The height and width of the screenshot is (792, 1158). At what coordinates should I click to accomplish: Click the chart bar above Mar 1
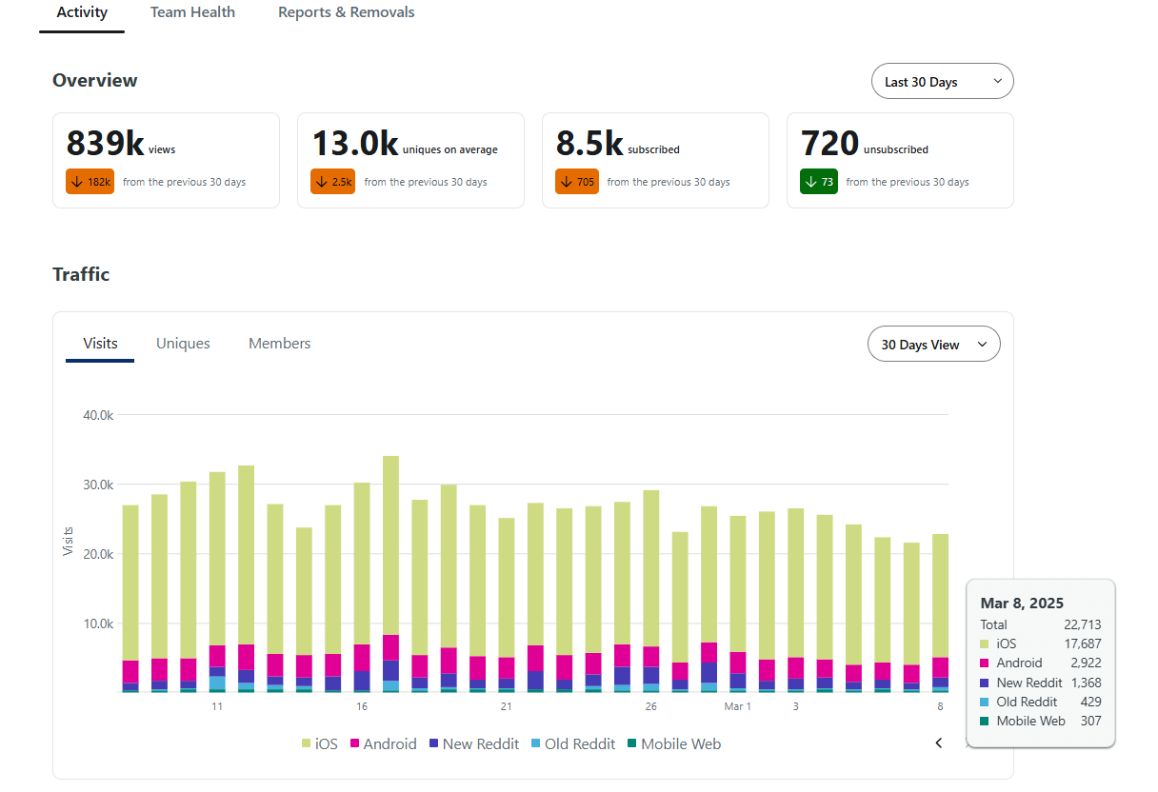[x=738, y=604]
